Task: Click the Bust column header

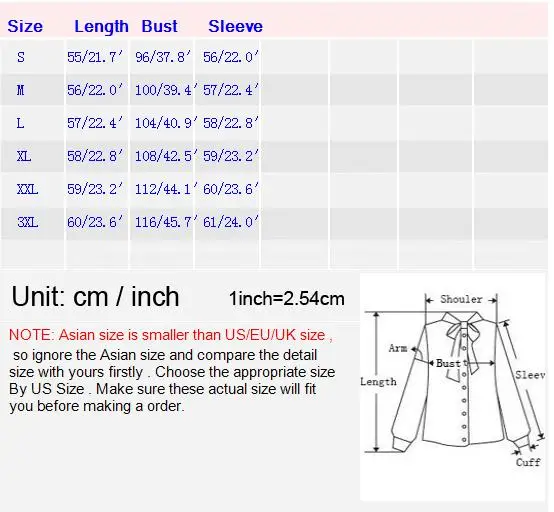Action: (159, 27)
